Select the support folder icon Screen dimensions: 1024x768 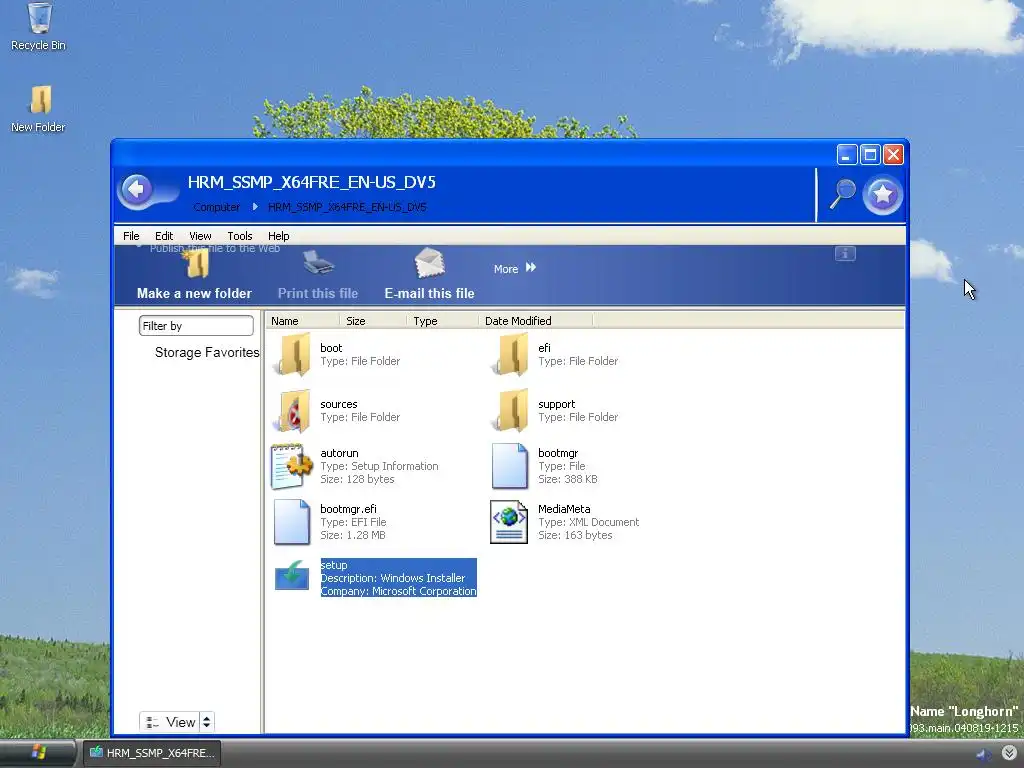pyautogui.click(x=509, y=411)
